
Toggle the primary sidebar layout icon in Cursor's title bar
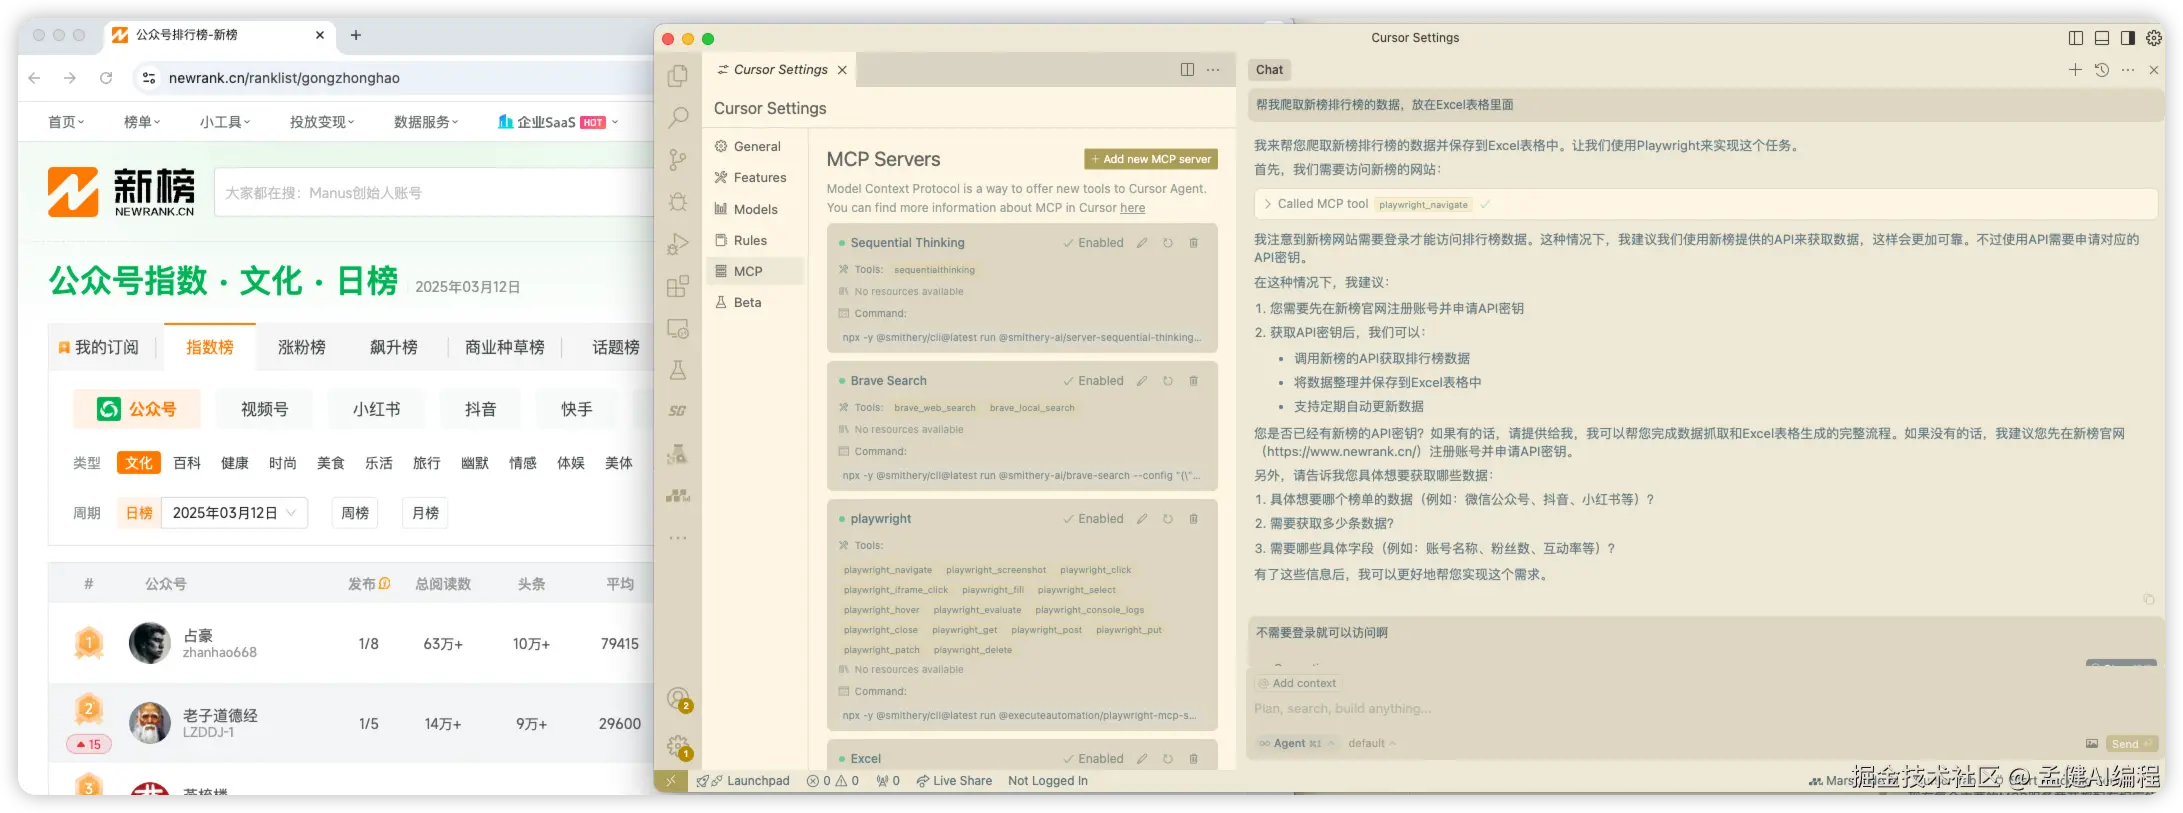coord(2076,38)
